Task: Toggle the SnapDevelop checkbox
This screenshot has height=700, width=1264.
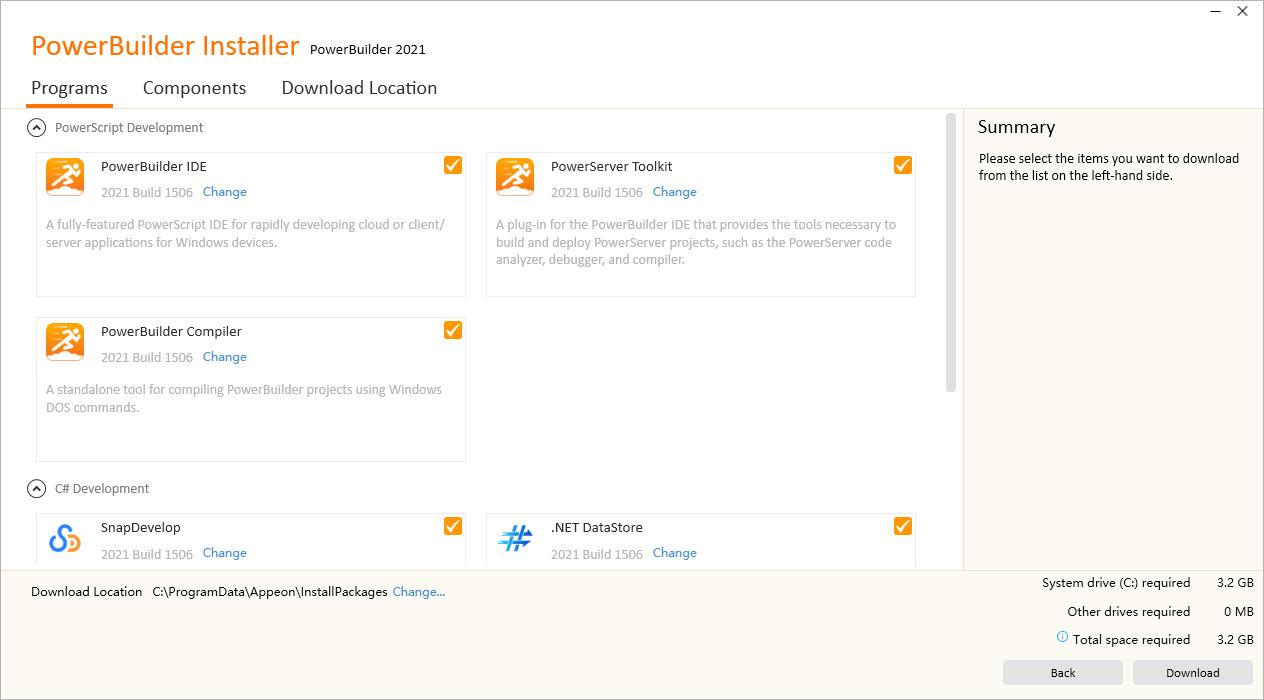Action: click(x=453, y=526)
